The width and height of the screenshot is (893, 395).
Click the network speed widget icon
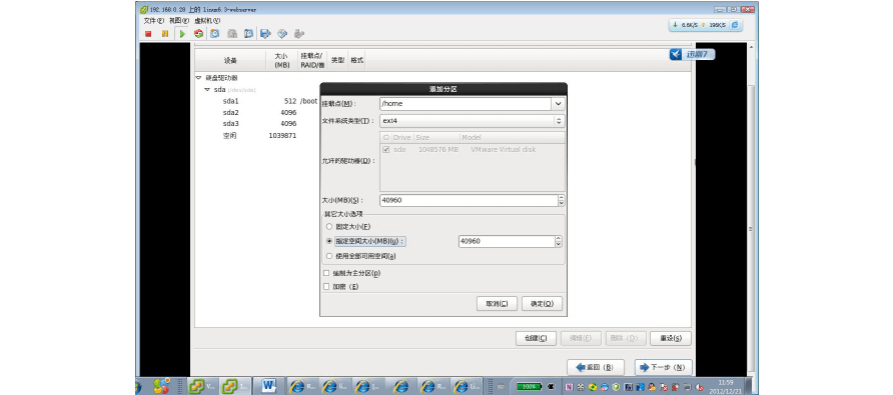tap(735, 25)
